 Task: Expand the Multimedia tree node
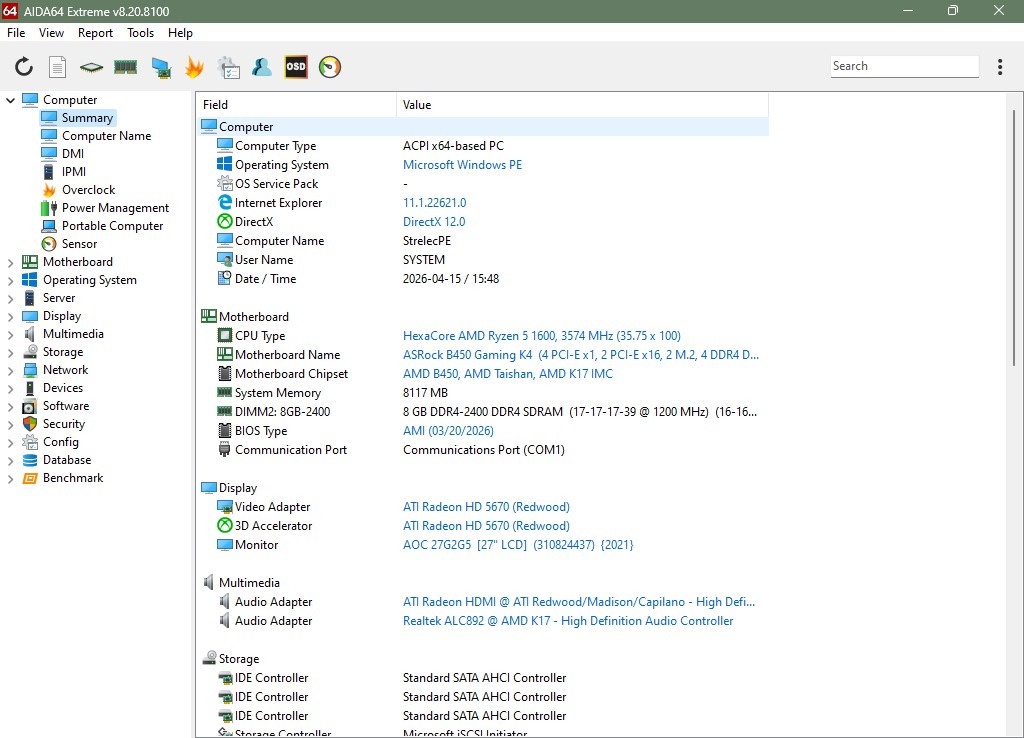click(x=10, y=334)
